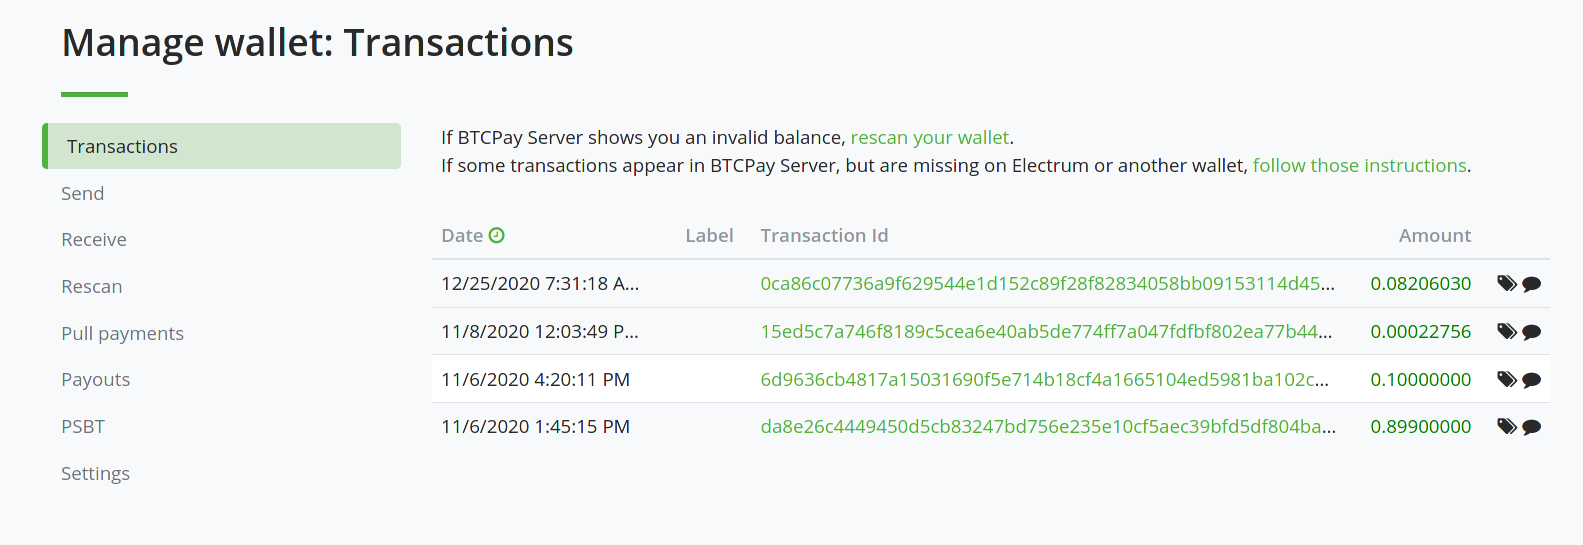Navigate to Payouts
The image size is (1583, 545).
point(96,380)
